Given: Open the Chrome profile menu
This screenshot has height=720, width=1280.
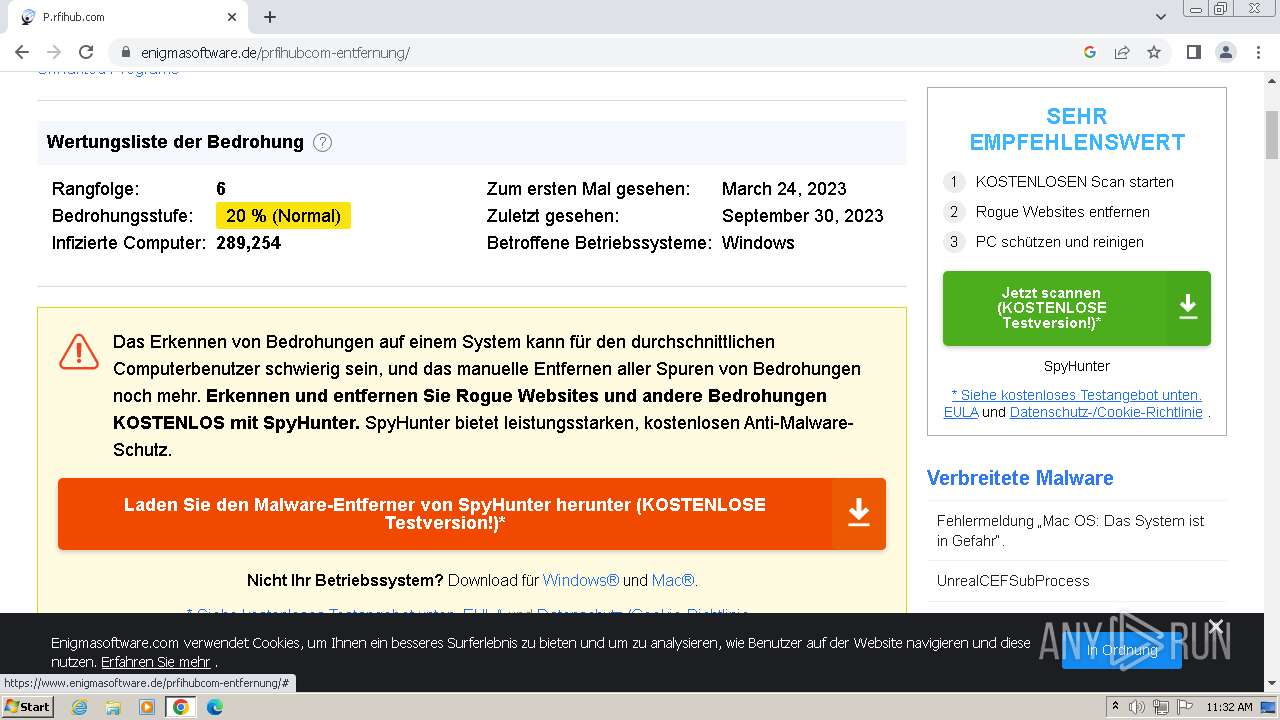Looking at the screenshot, I should [x=1226, y=52].
